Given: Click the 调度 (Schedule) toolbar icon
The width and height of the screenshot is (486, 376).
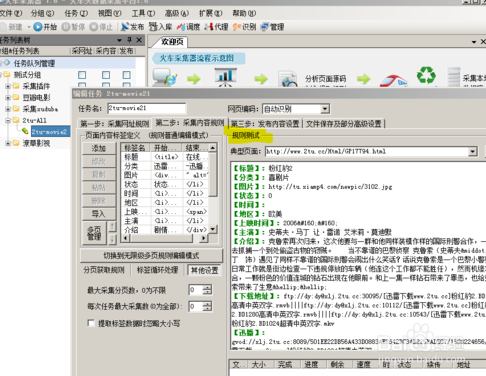Looking at the screenshot, I should 180,27.
